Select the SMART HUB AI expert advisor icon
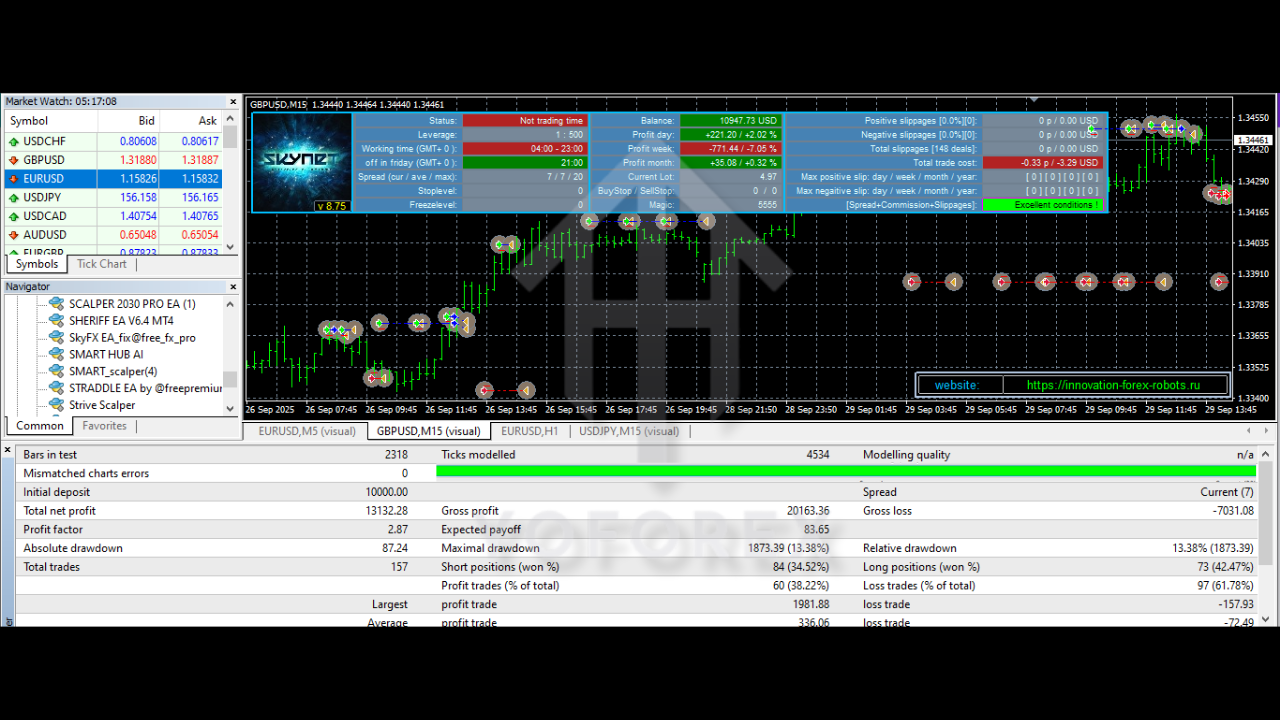Screen dimensions: 1280x720 click(55, 354)
